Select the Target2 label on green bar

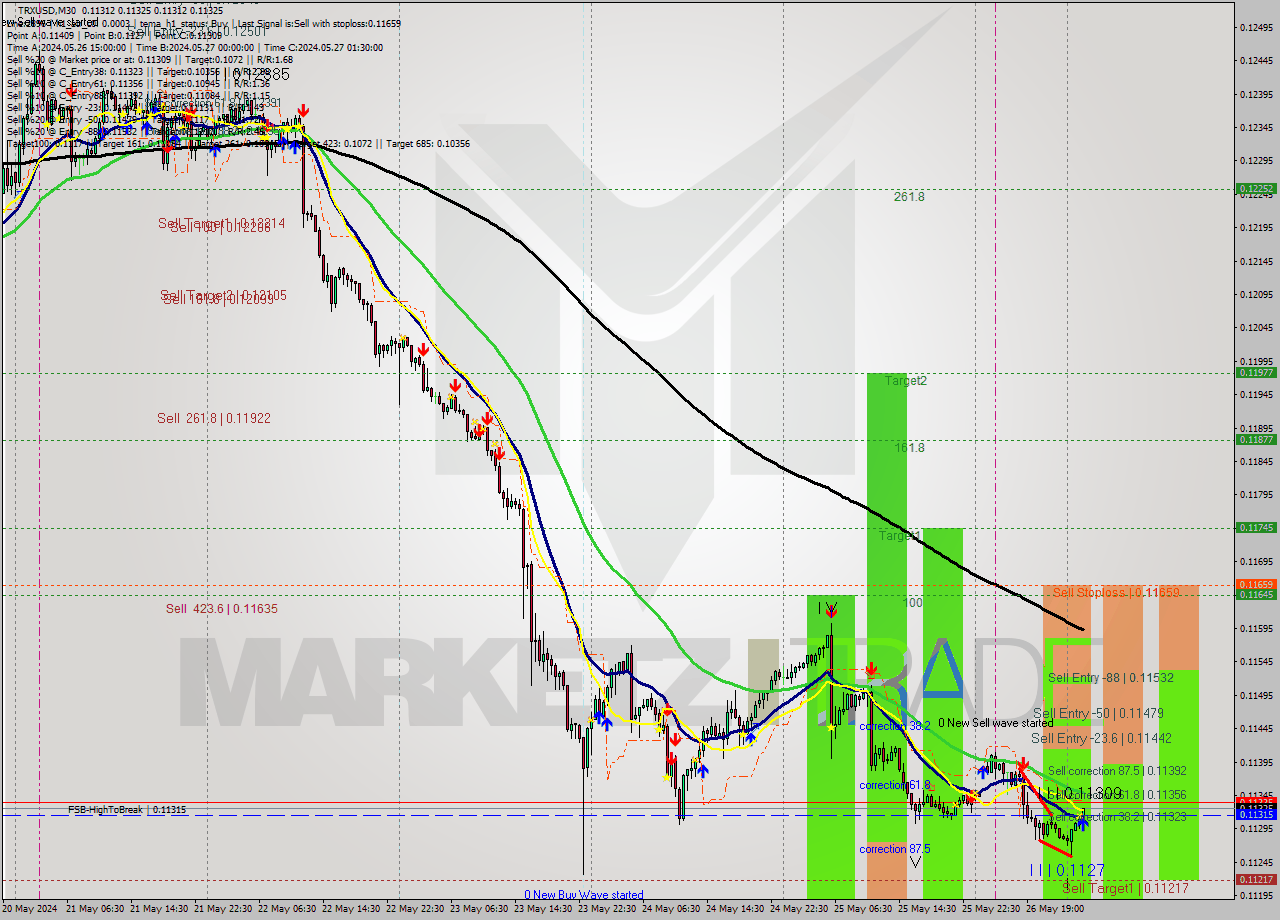point(906,381)
